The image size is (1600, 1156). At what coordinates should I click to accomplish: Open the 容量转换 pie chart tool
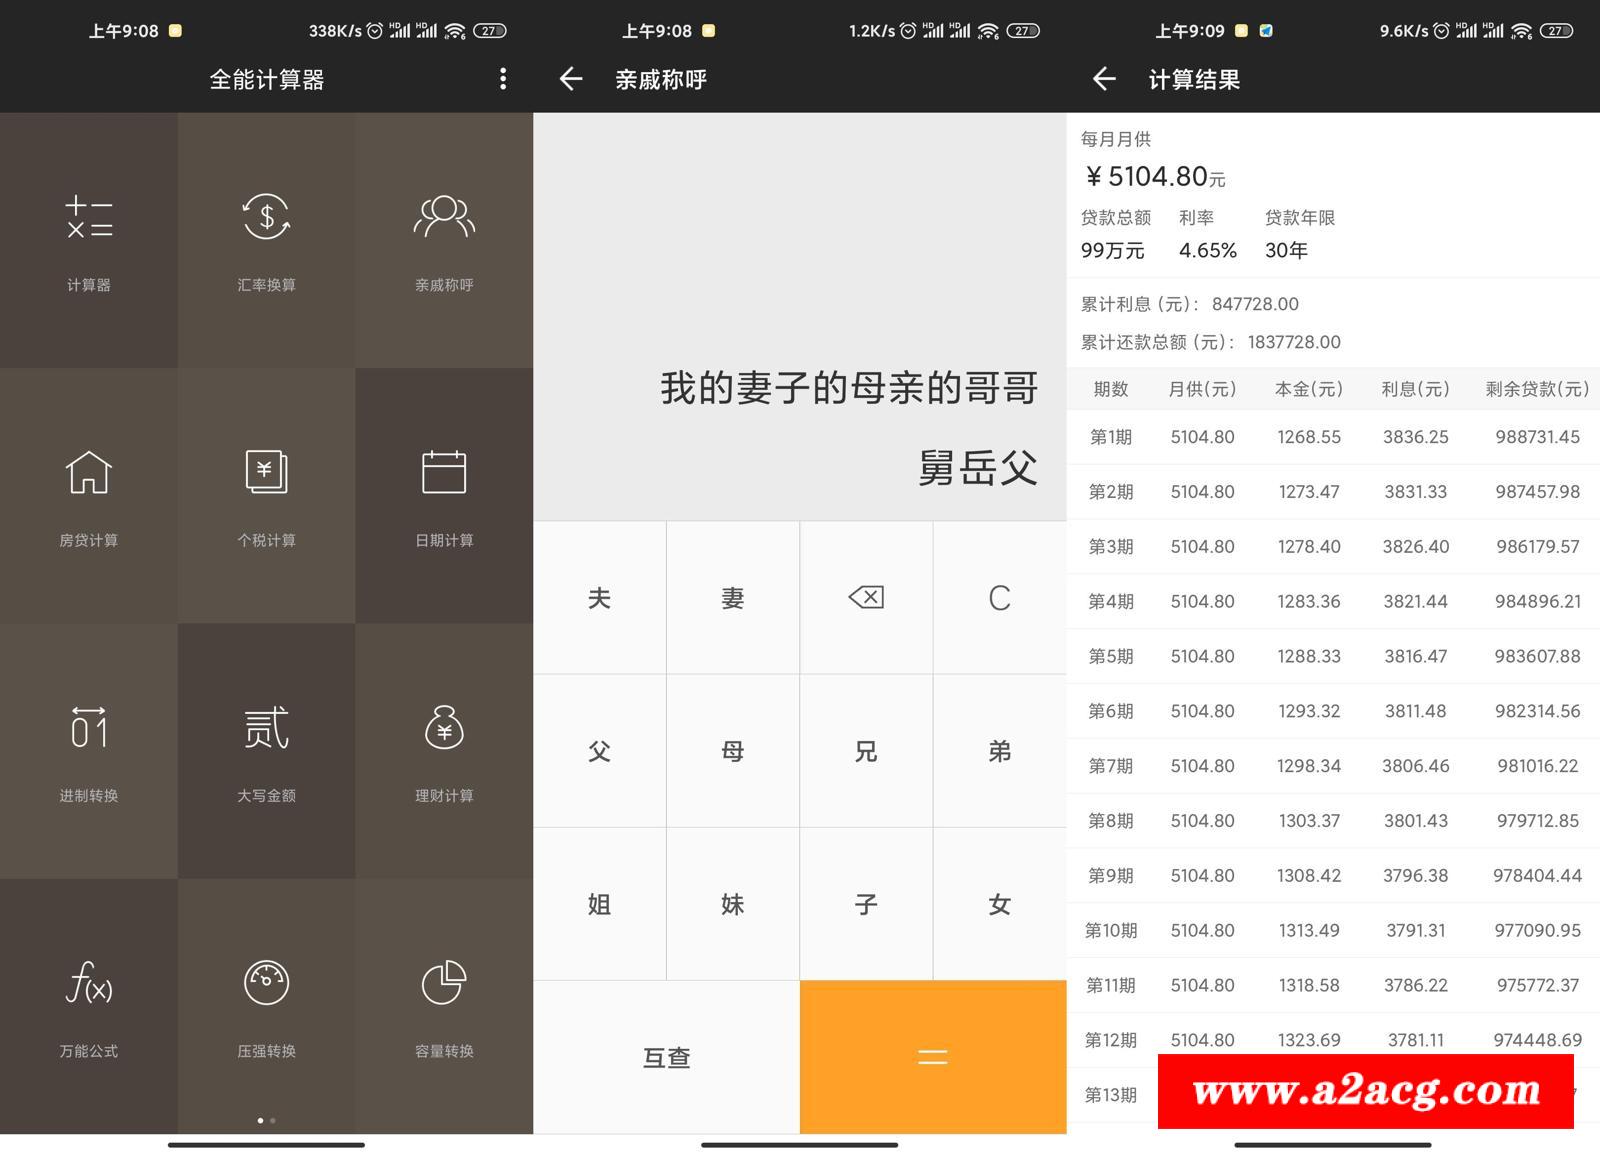point(444,1005)
